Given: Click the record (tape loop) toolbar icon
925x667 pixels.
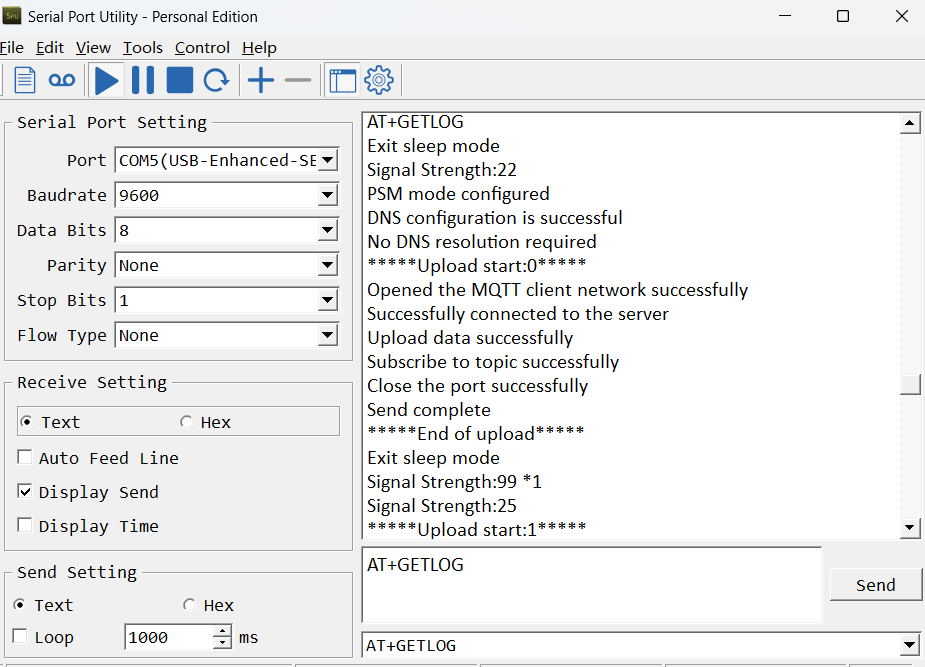Looking at the screenshot, I should coord(61,80).
